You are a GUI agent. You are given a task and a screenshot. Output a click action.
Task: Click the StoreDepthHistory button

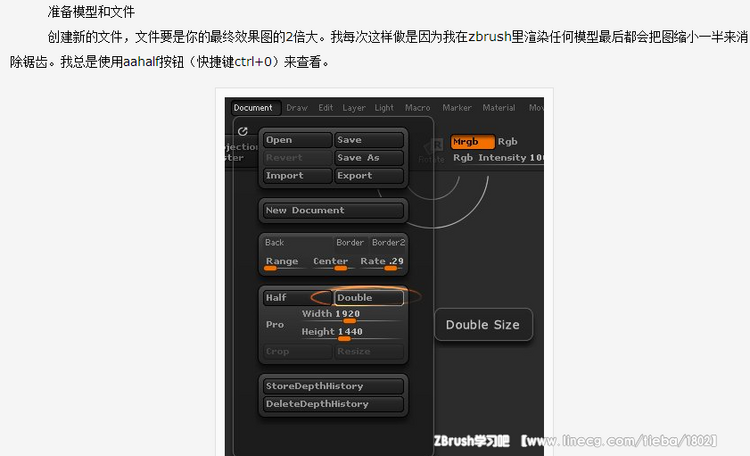point(333,386)
